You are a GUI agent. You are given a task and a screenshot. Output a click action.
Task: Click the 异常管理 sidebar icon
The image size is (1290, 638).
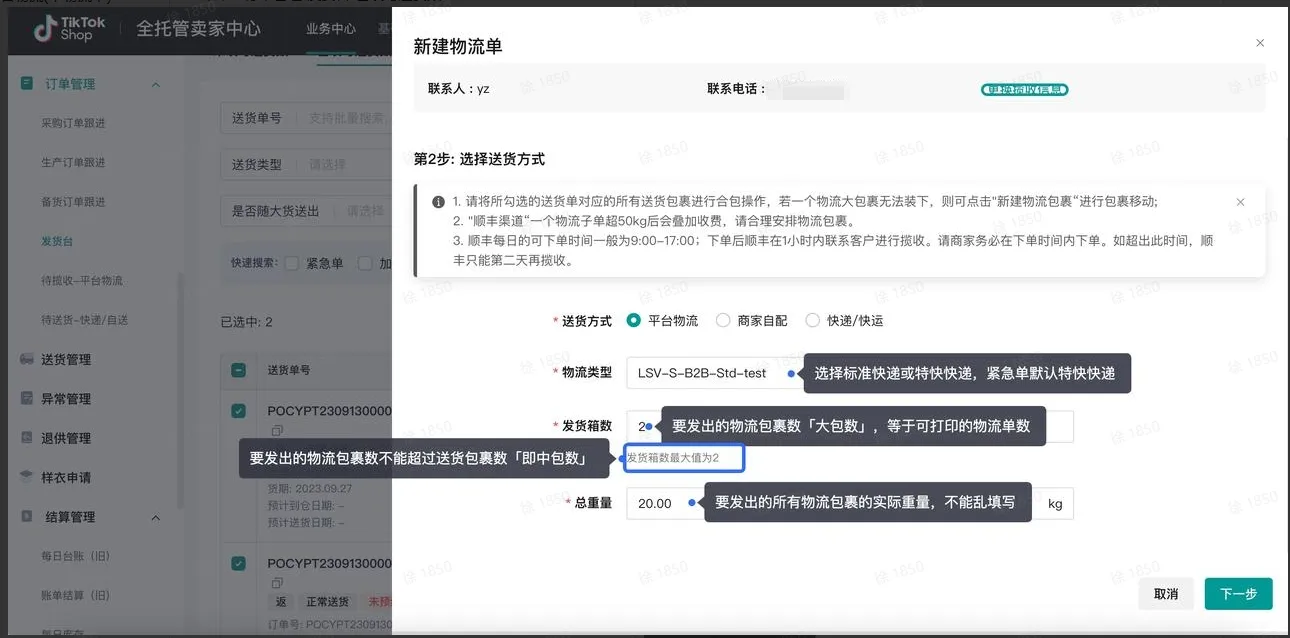(27, 398)
